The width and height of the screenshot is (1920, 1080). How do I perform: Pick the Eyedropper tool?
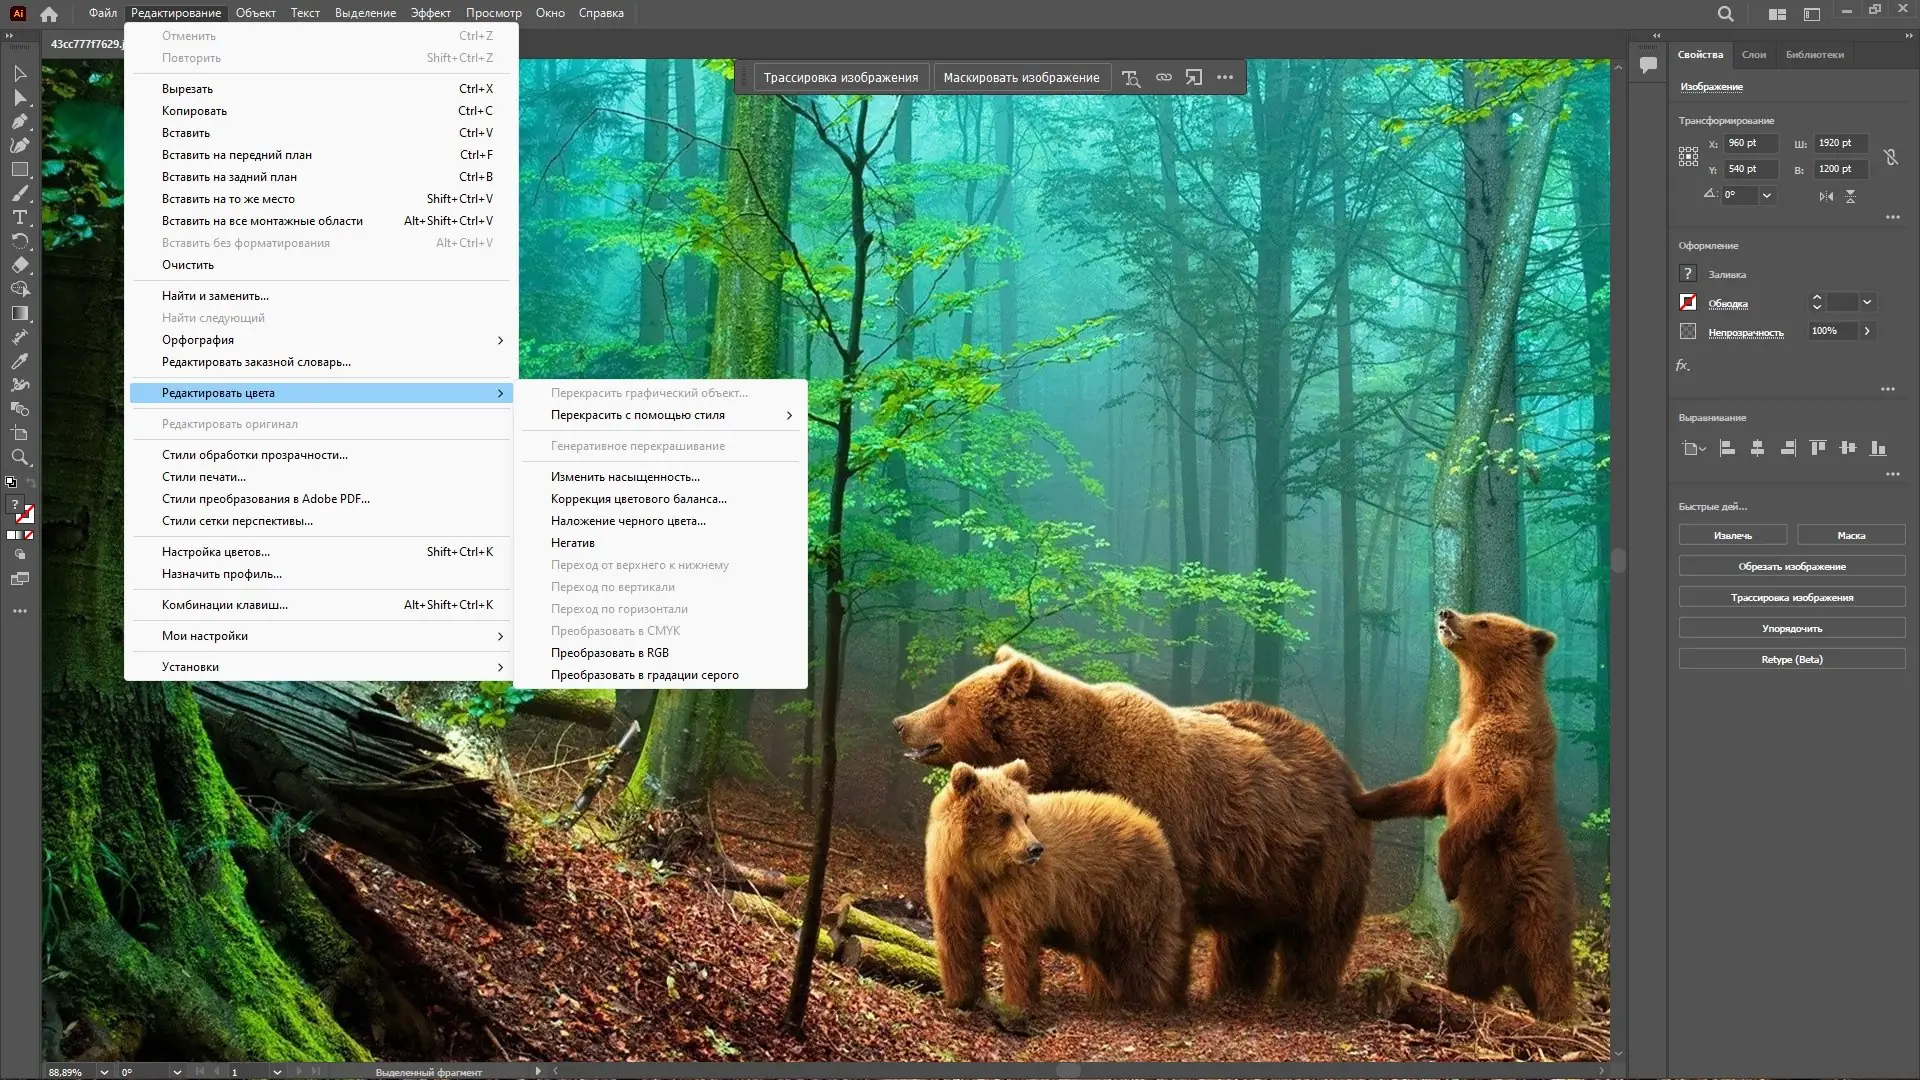(x=19, y=361)
